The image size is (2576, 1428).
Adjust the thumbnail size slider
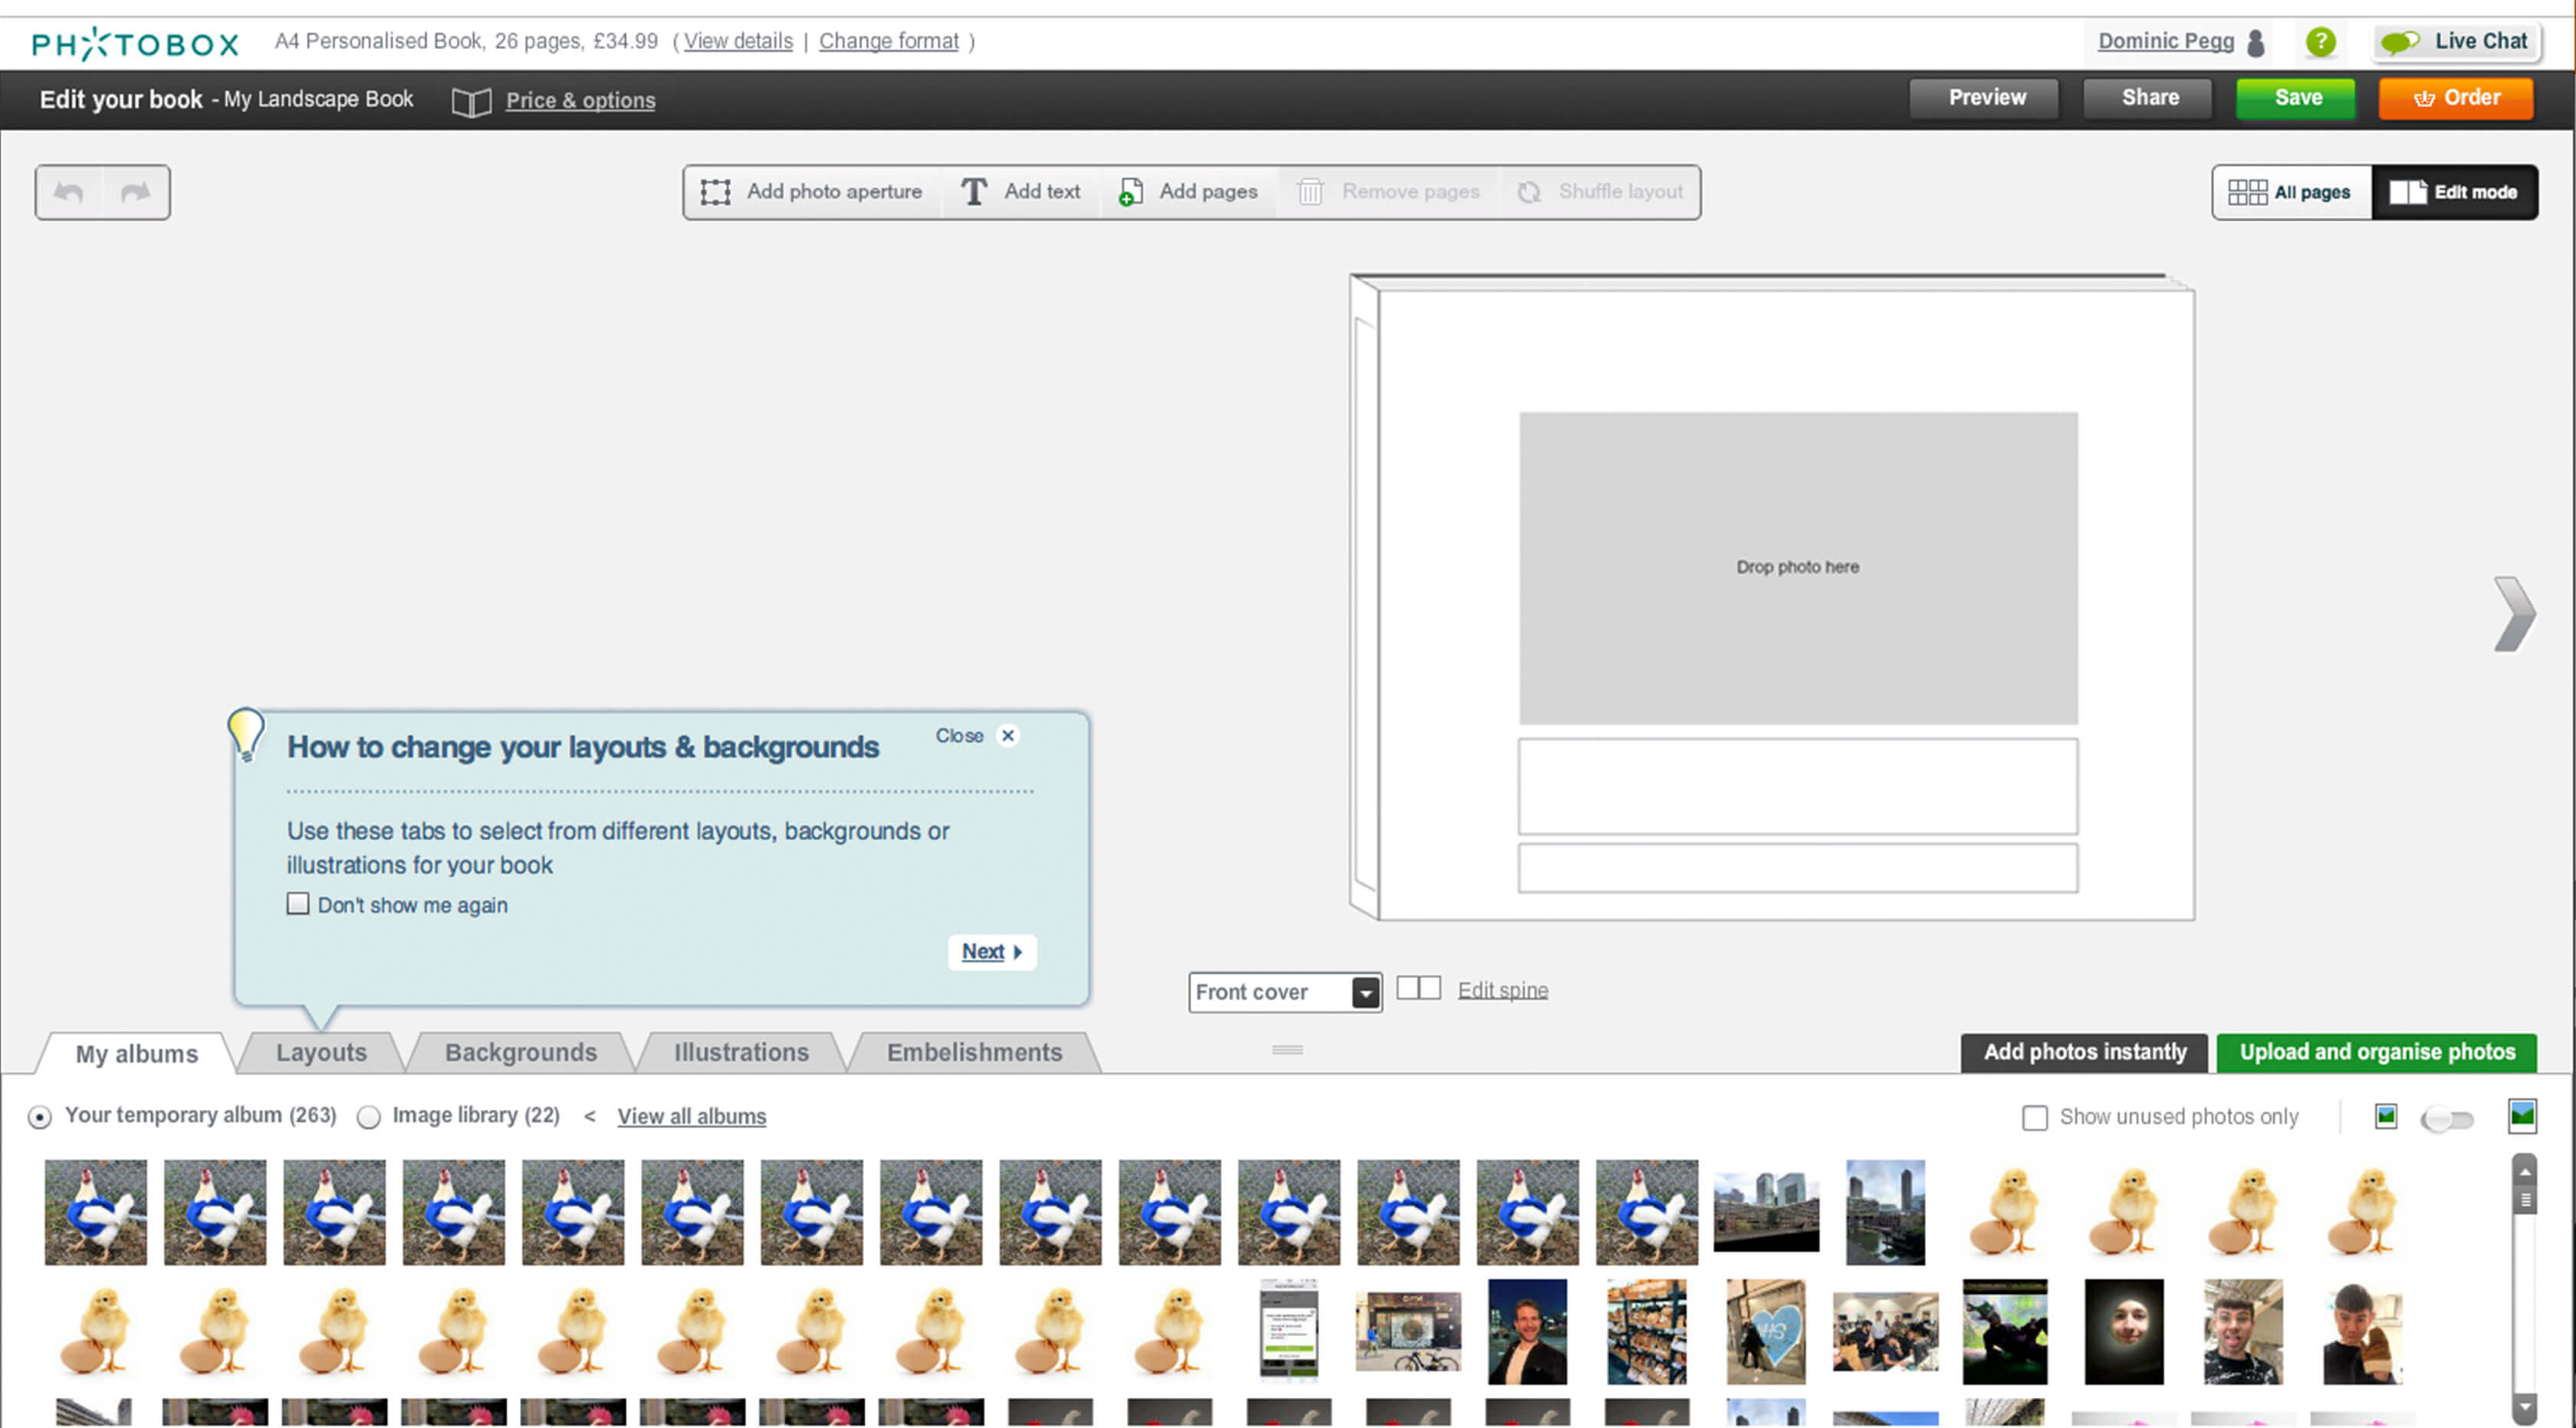coord(2447,1119)
